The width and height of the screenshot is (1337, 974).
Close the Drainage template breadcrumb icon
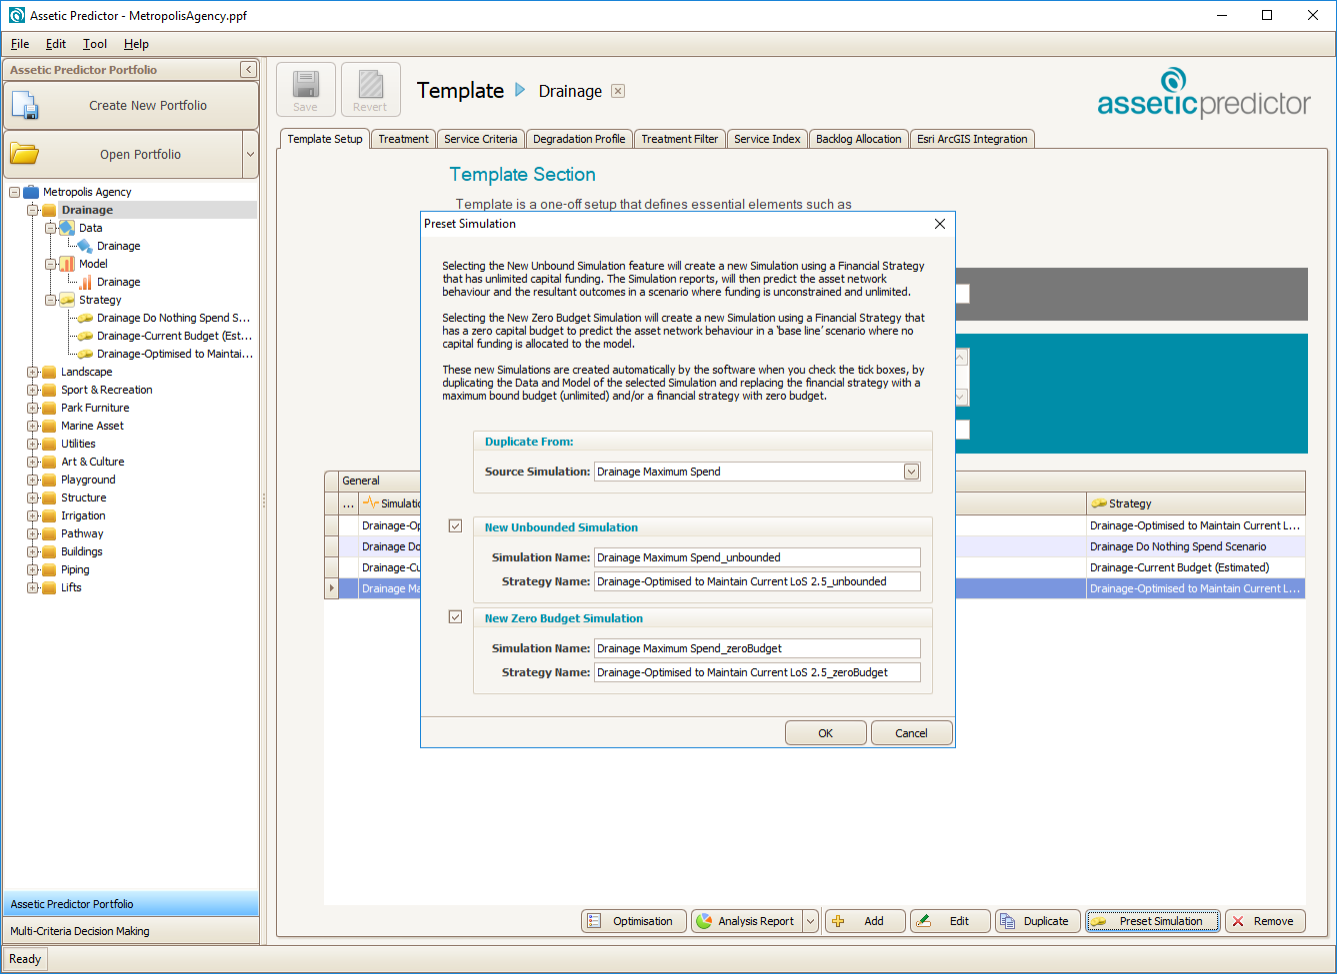click(x=618, y=91)
